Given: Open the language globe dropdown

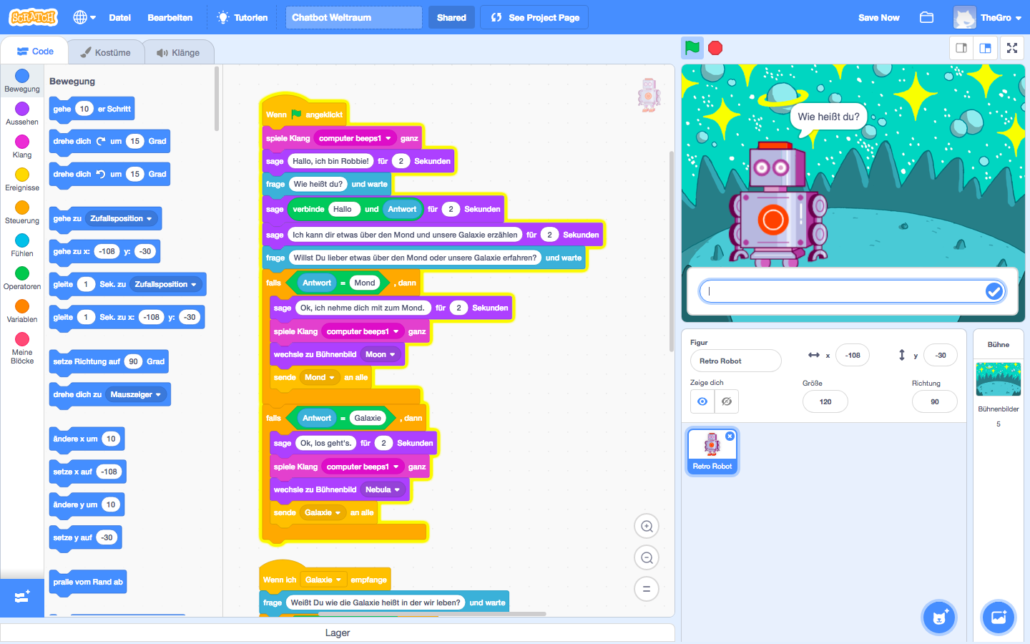Looking at the screenshot, I should click(x=85, y=18).
